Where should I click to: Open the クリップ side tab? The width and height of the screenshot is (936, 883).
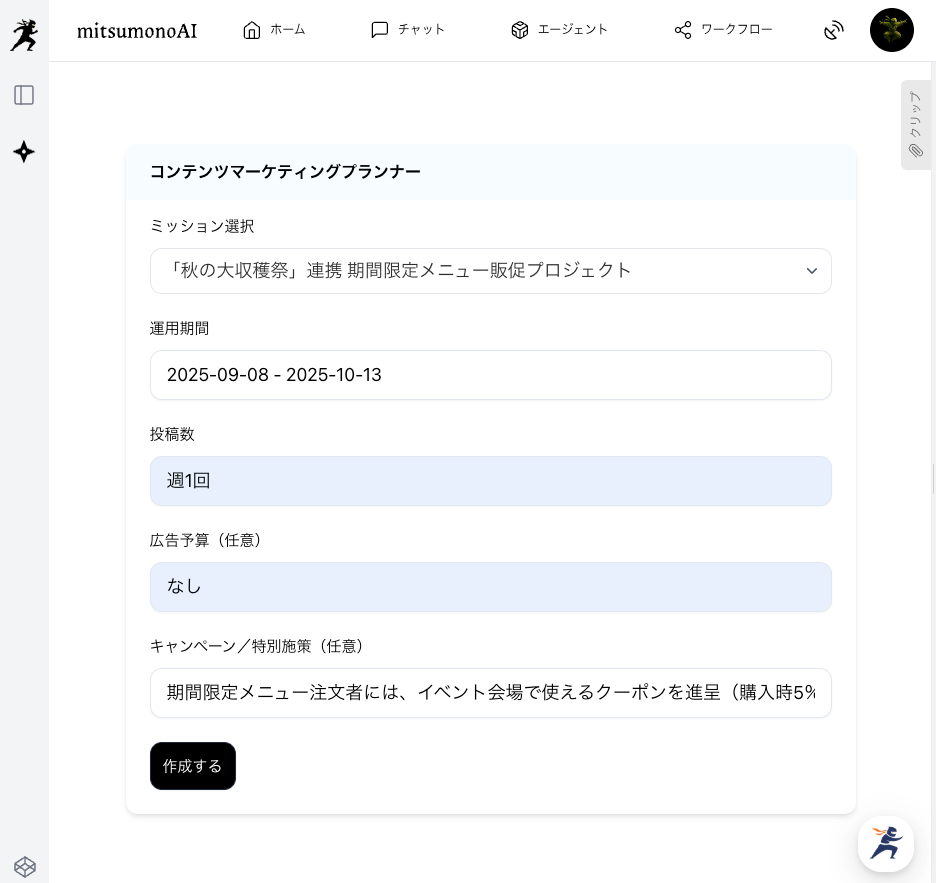coord(915,125)
